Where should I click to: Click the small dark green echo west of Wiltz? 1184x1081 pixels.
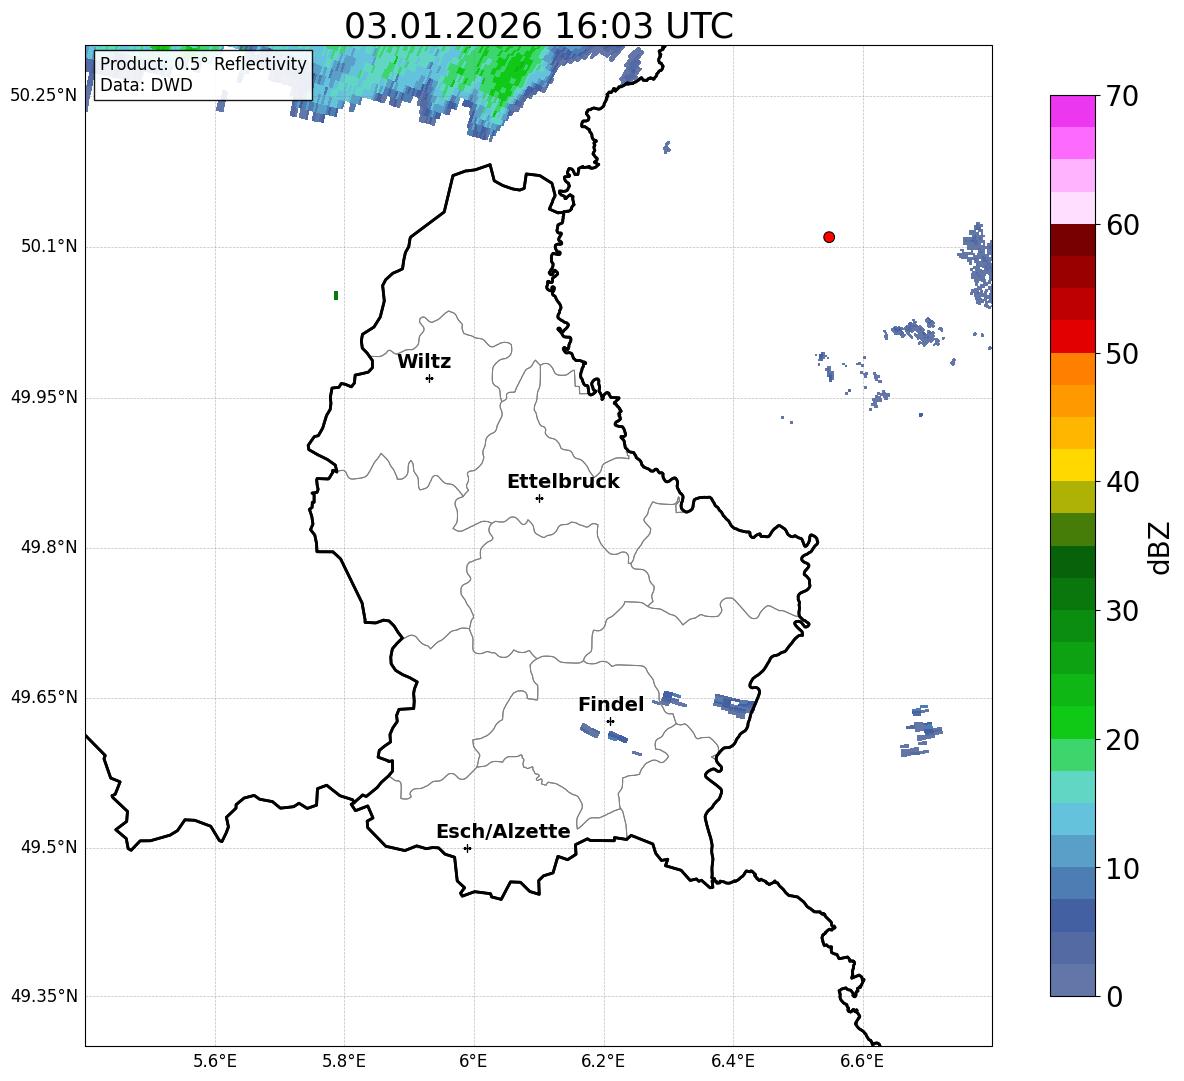pos(336,295)
